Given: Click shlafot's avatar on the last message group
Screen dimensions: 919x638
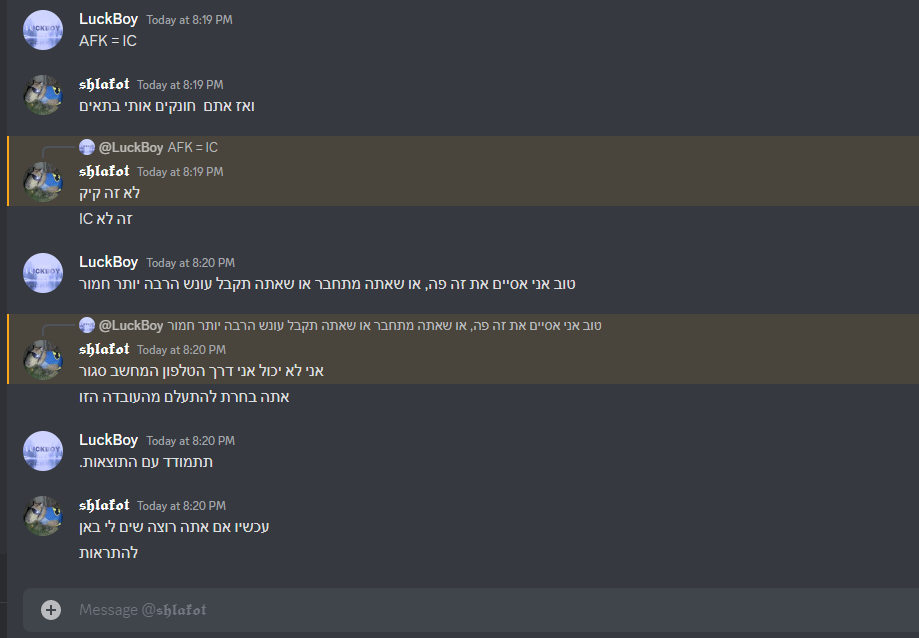Looking at the screenshot, I should point(43,516).
